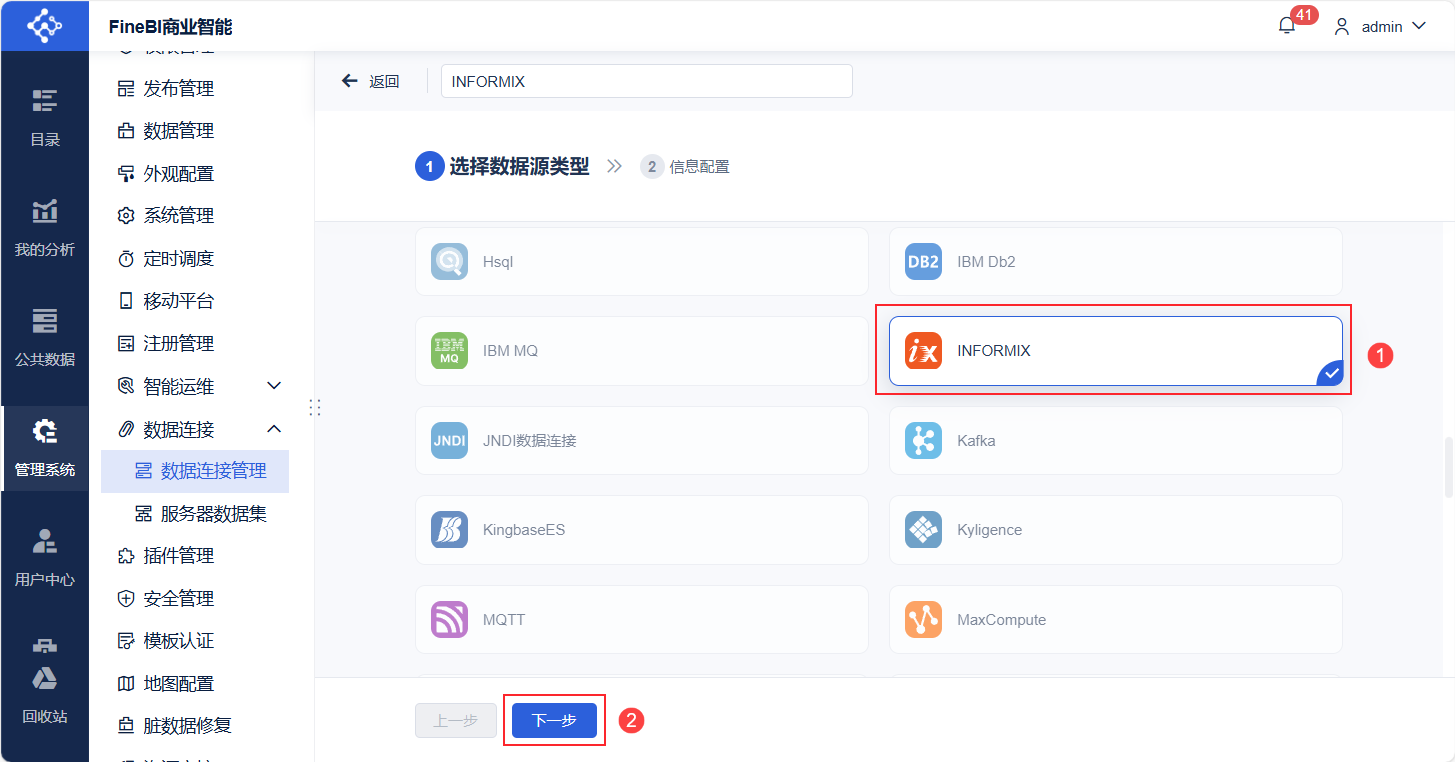Click the sidebar resize drag handle

coord(315,407)
